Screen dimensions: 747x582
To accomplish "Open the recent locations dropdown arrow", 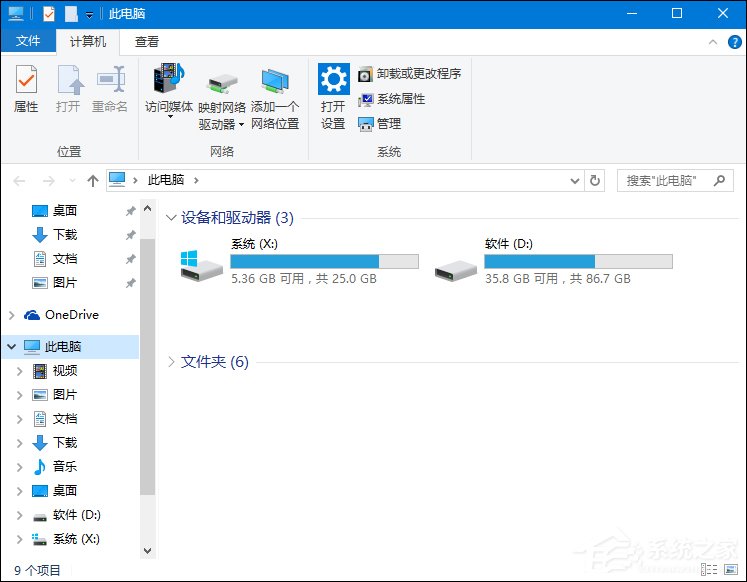I will (72, 181).
